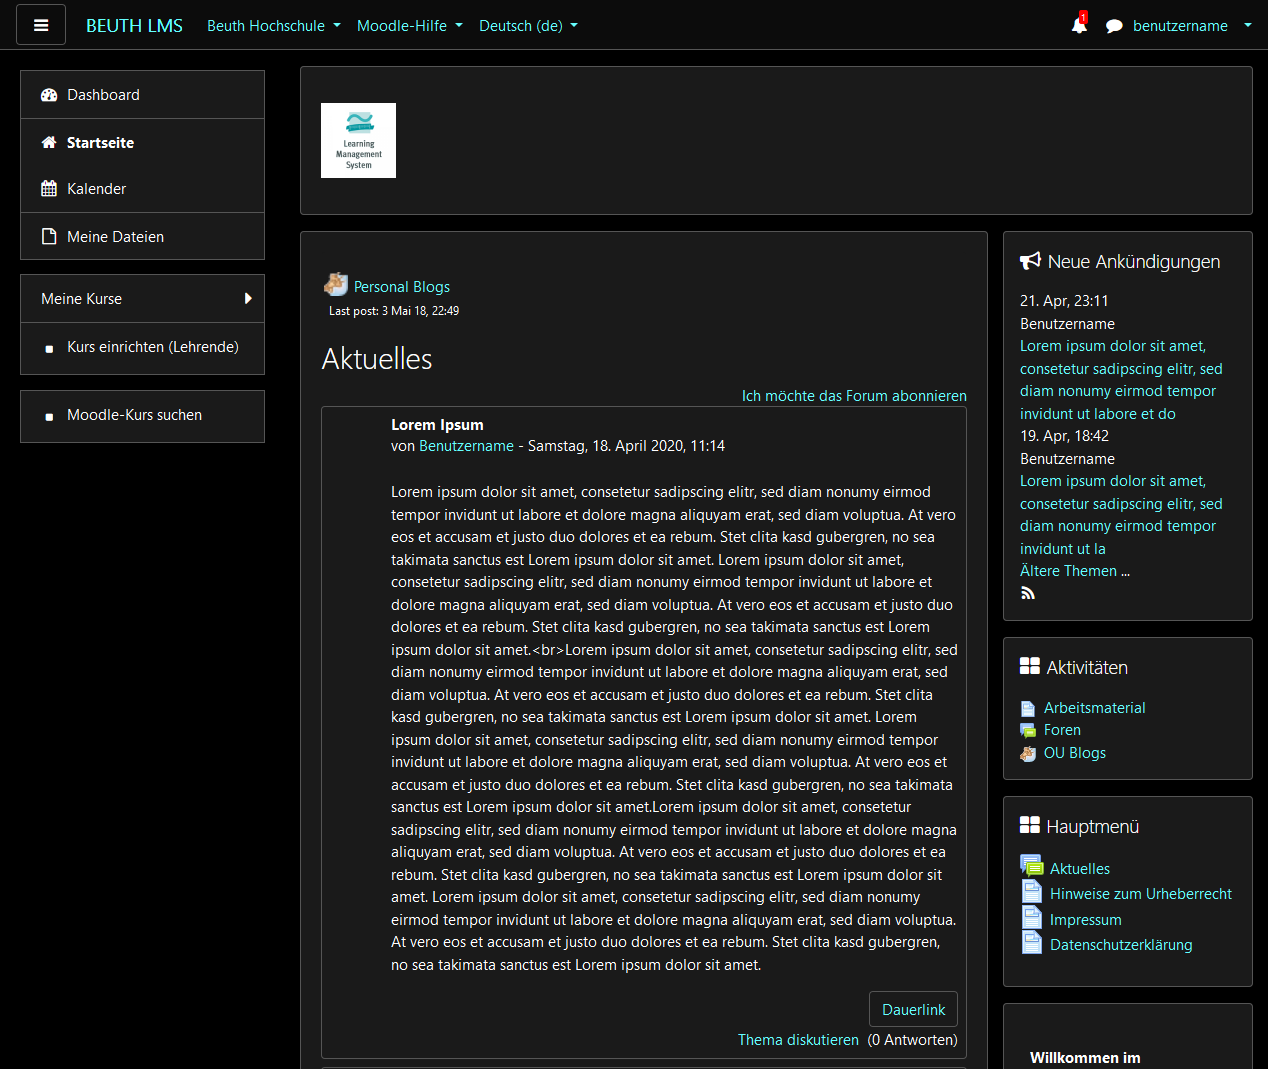Open the Deutsch (de) language dropdown

point(528,26)
